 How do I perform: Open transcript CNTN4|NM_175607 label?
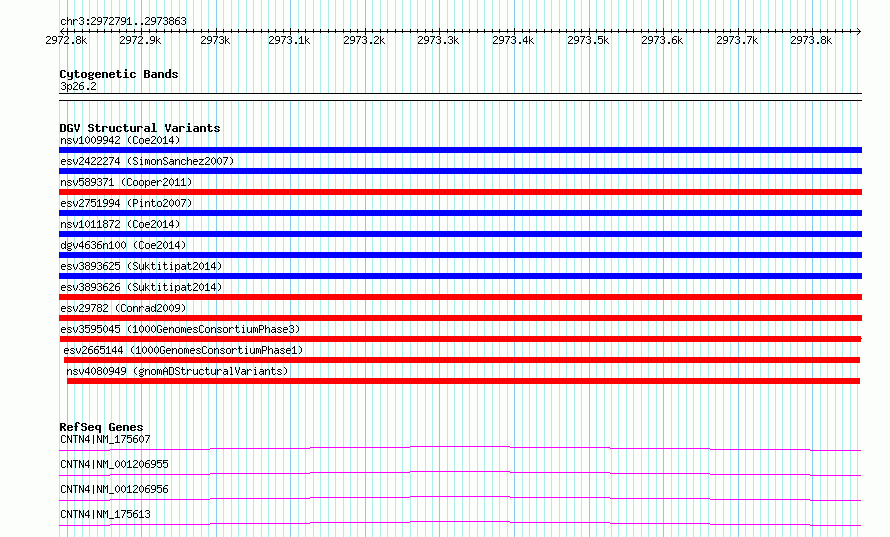tap(105, 439)
